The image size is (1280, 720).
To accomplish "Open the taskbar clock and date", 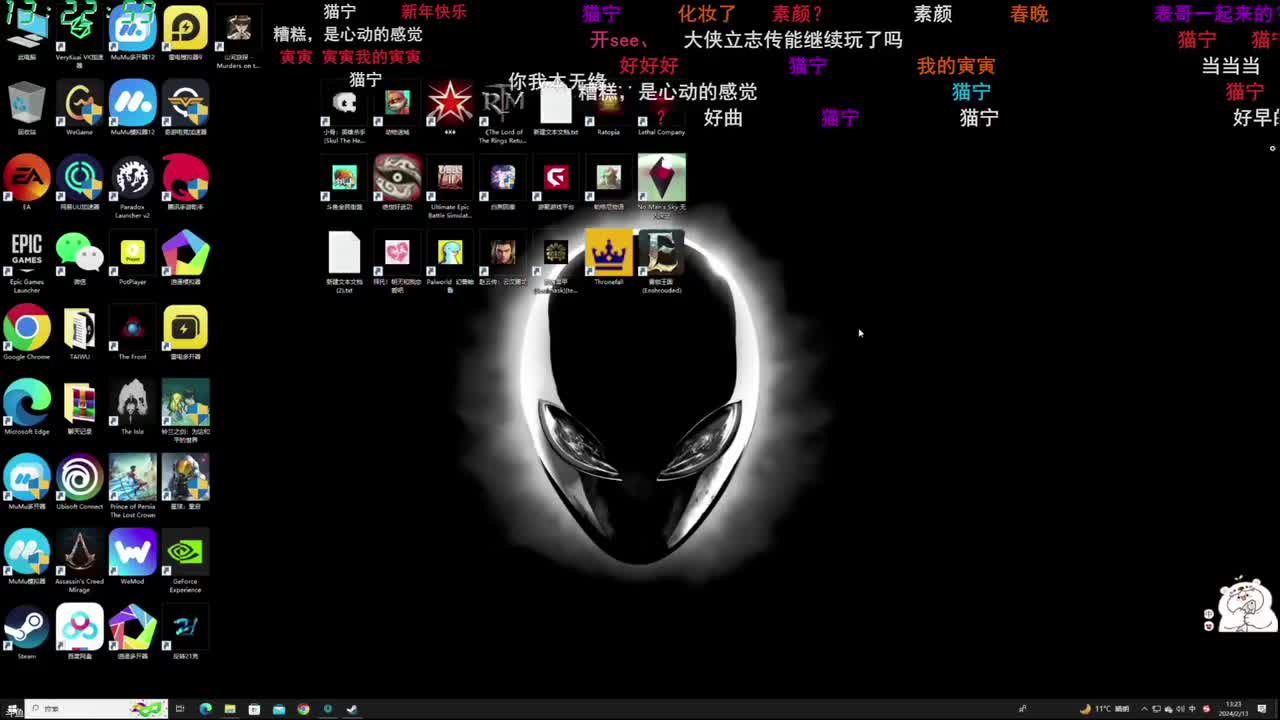I will [x=1233, y=709].
